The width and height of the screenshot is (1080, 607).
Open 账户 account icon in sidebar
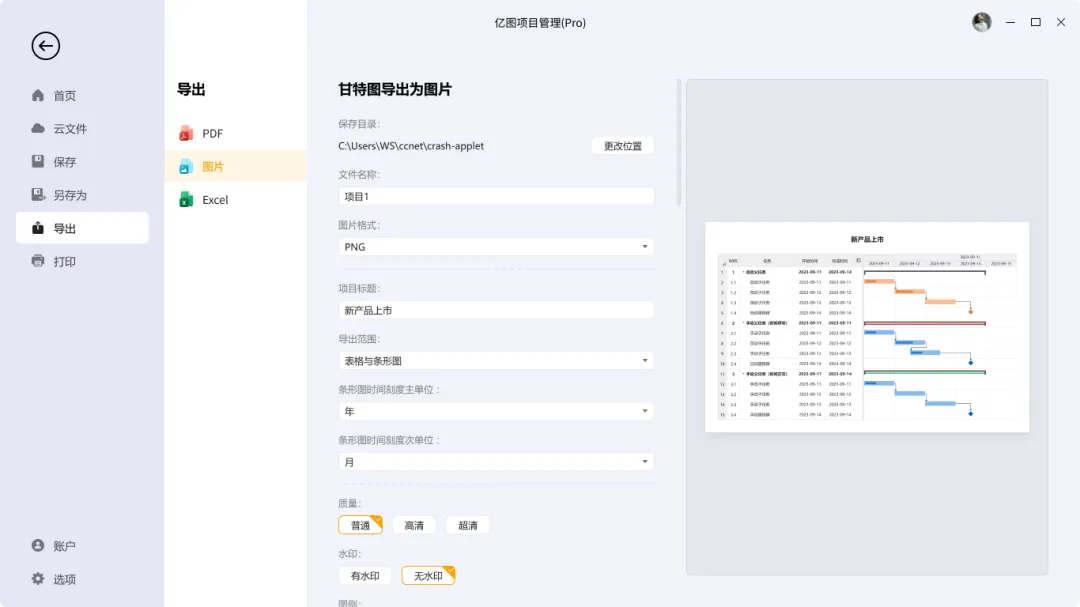tap(38, 546)
